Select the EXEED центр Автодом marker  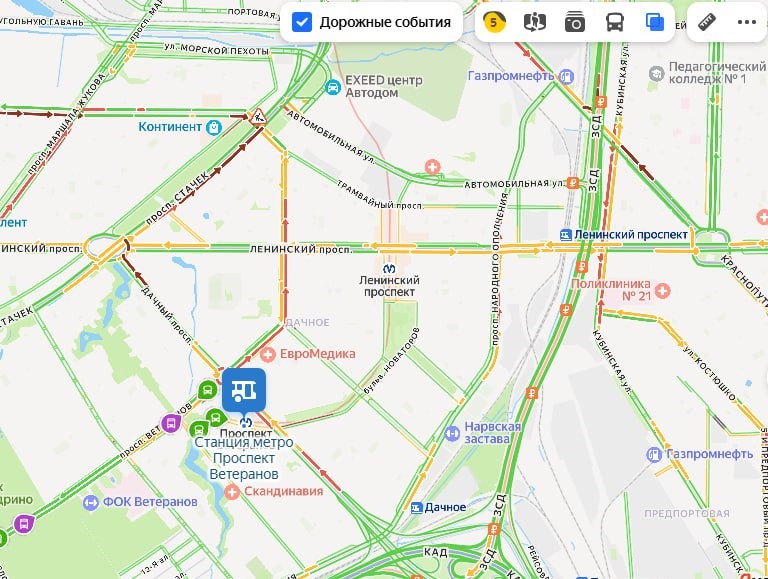pos(333,87)
